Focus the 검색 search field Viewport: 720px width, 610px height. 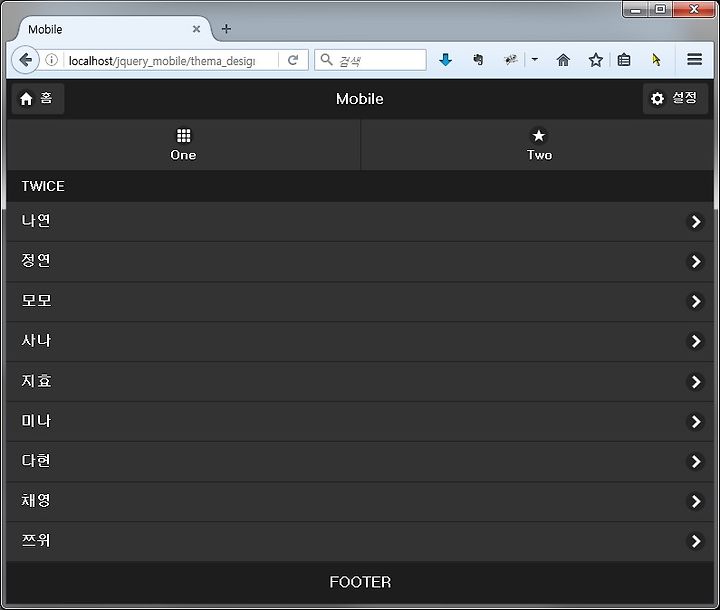coord(370,60)
